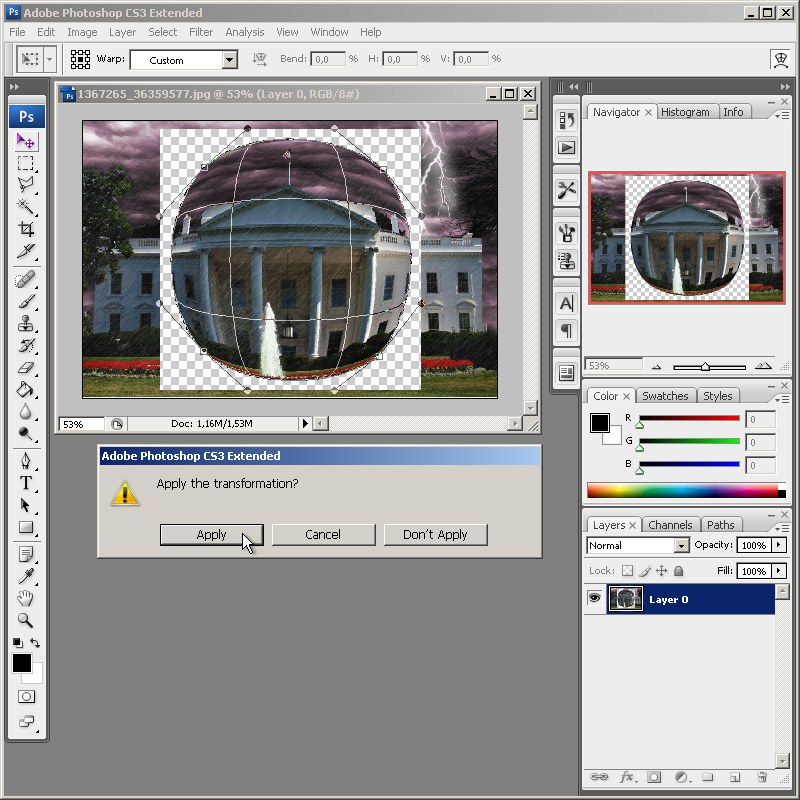Image resolution: width=800 pixels, height=800 pixels.
Task: Open the Layers panel options menu
Action: click(782, 528)
